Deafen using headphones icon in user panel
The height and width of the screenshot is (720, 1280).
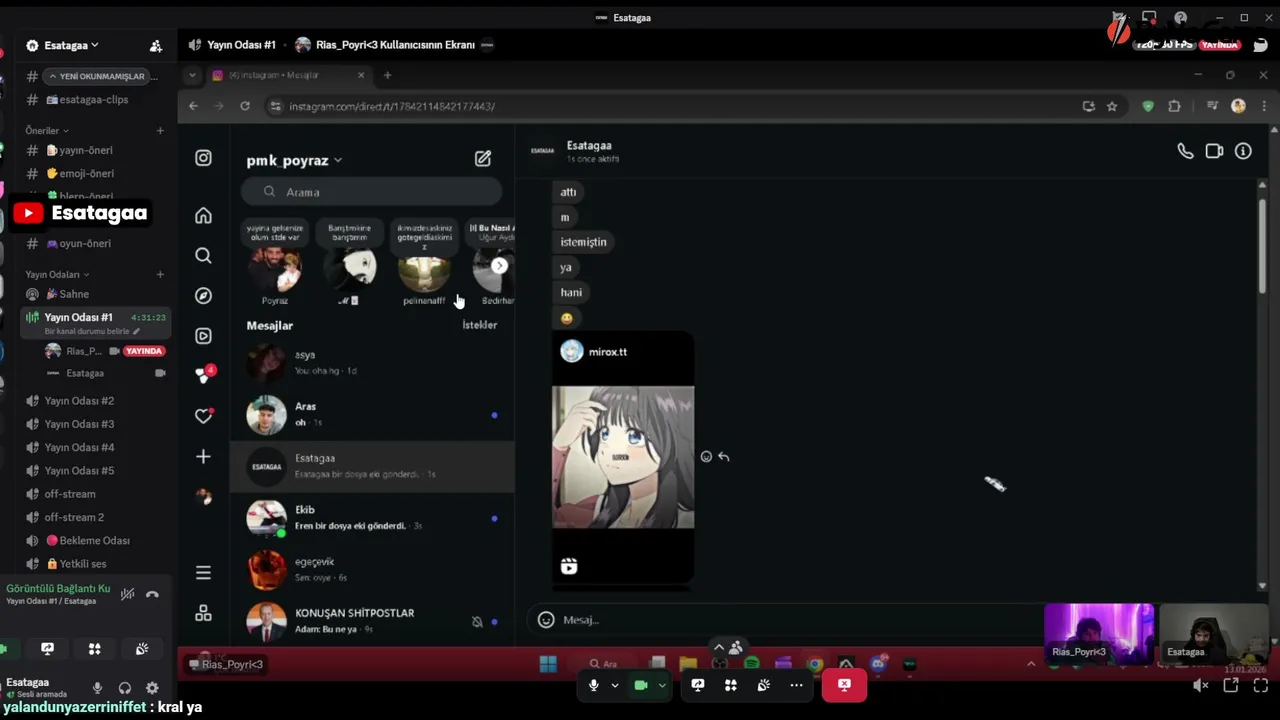[125, 688]
